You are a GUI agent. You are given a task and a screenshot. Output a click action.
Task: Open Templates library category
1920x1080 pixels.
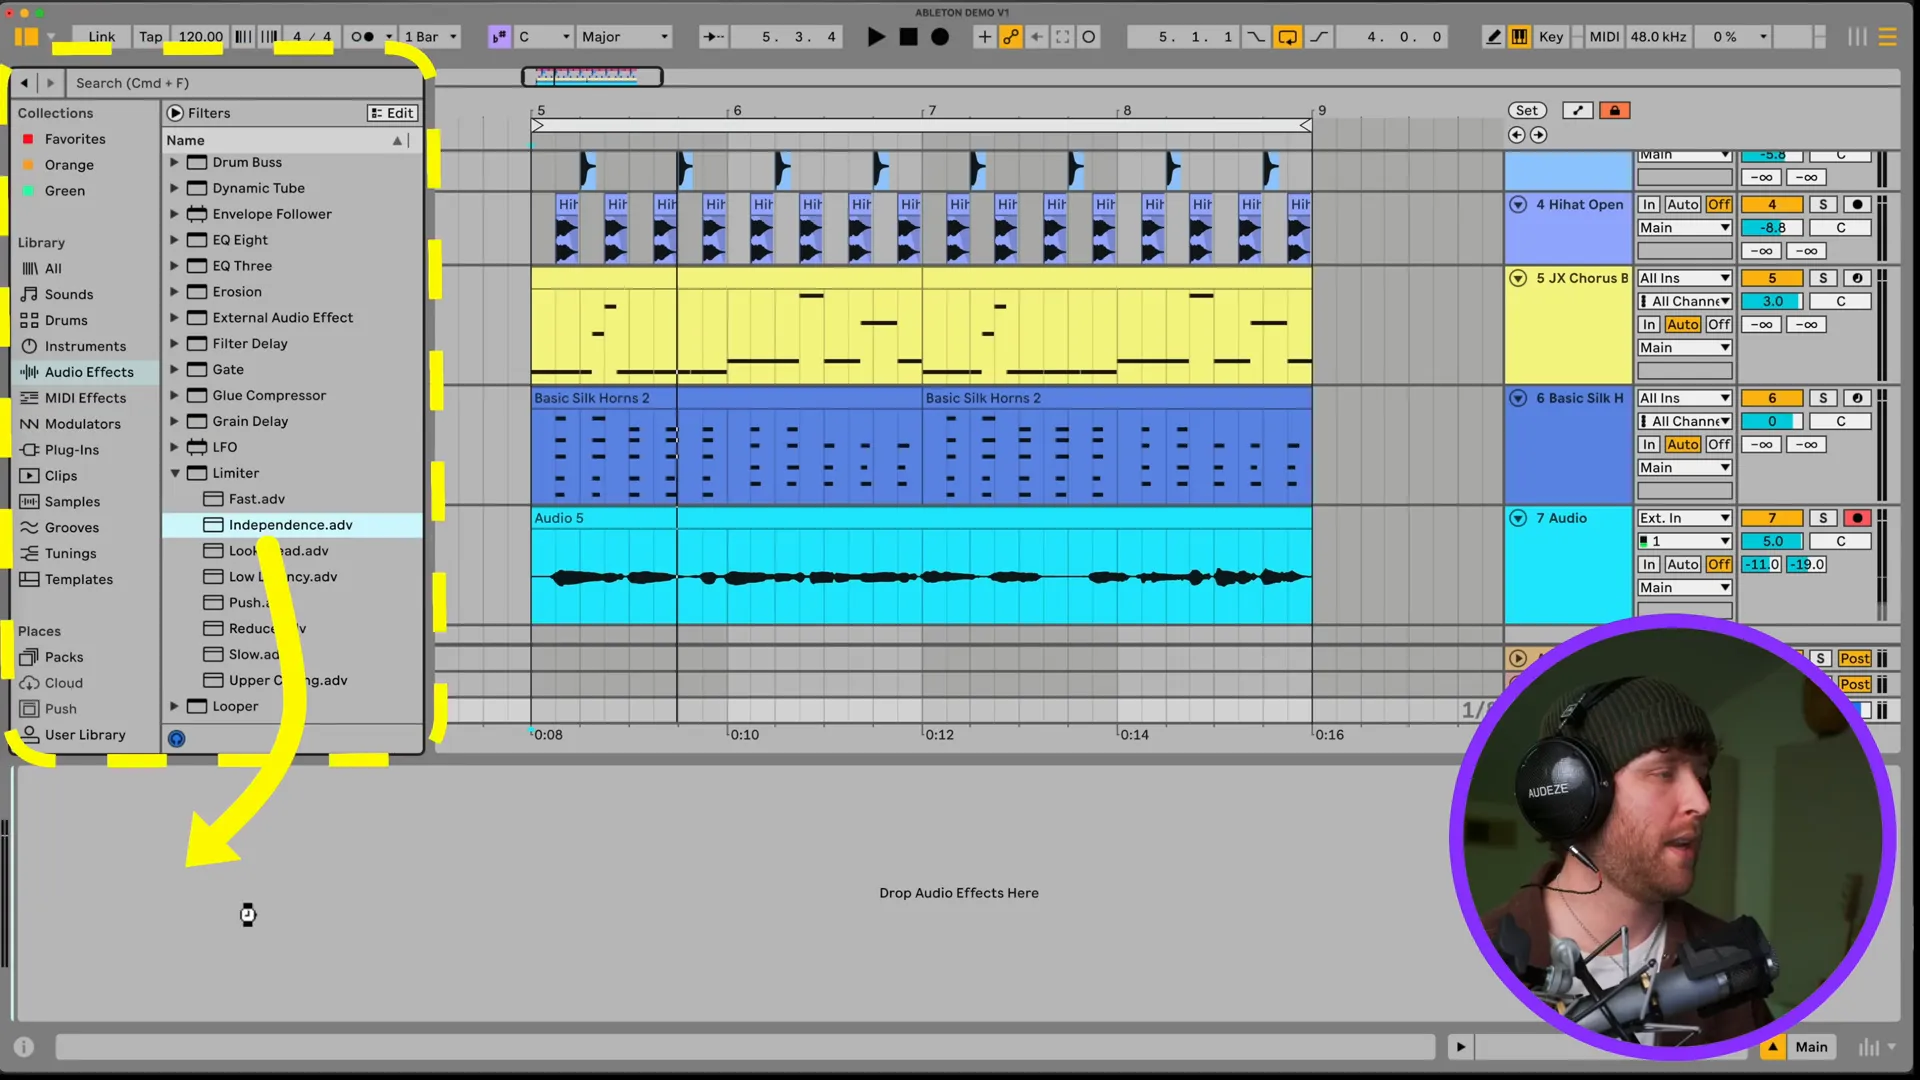(78, 580)
